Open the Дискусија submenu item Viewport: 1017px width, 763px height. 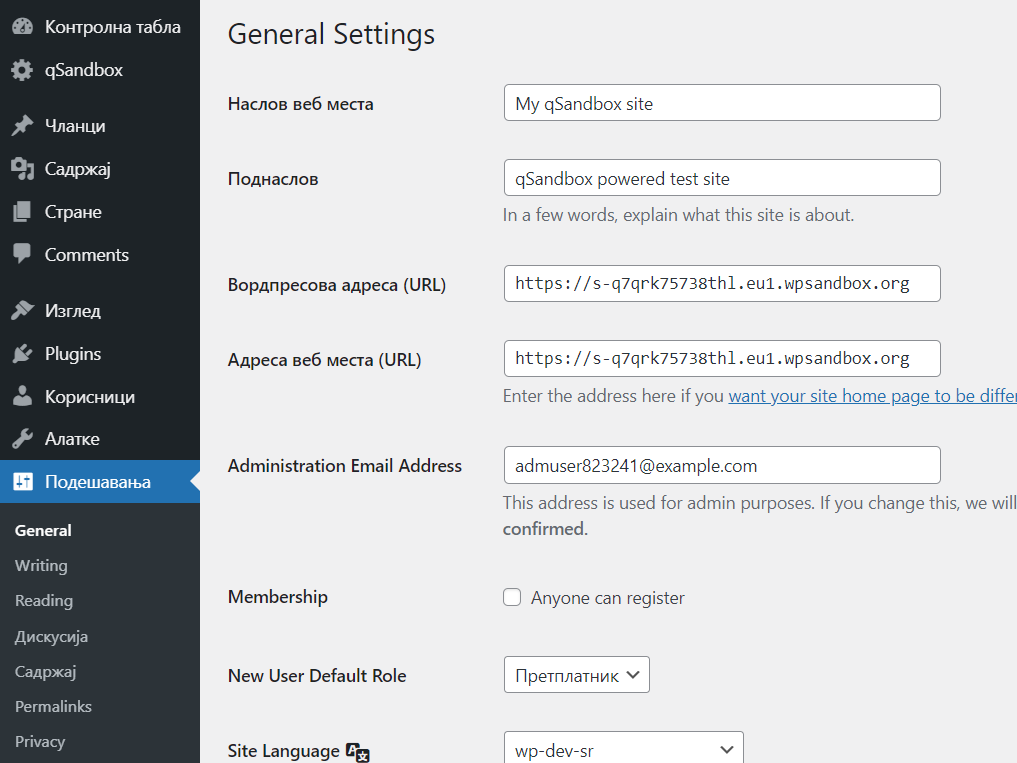[x=51, y=636]
